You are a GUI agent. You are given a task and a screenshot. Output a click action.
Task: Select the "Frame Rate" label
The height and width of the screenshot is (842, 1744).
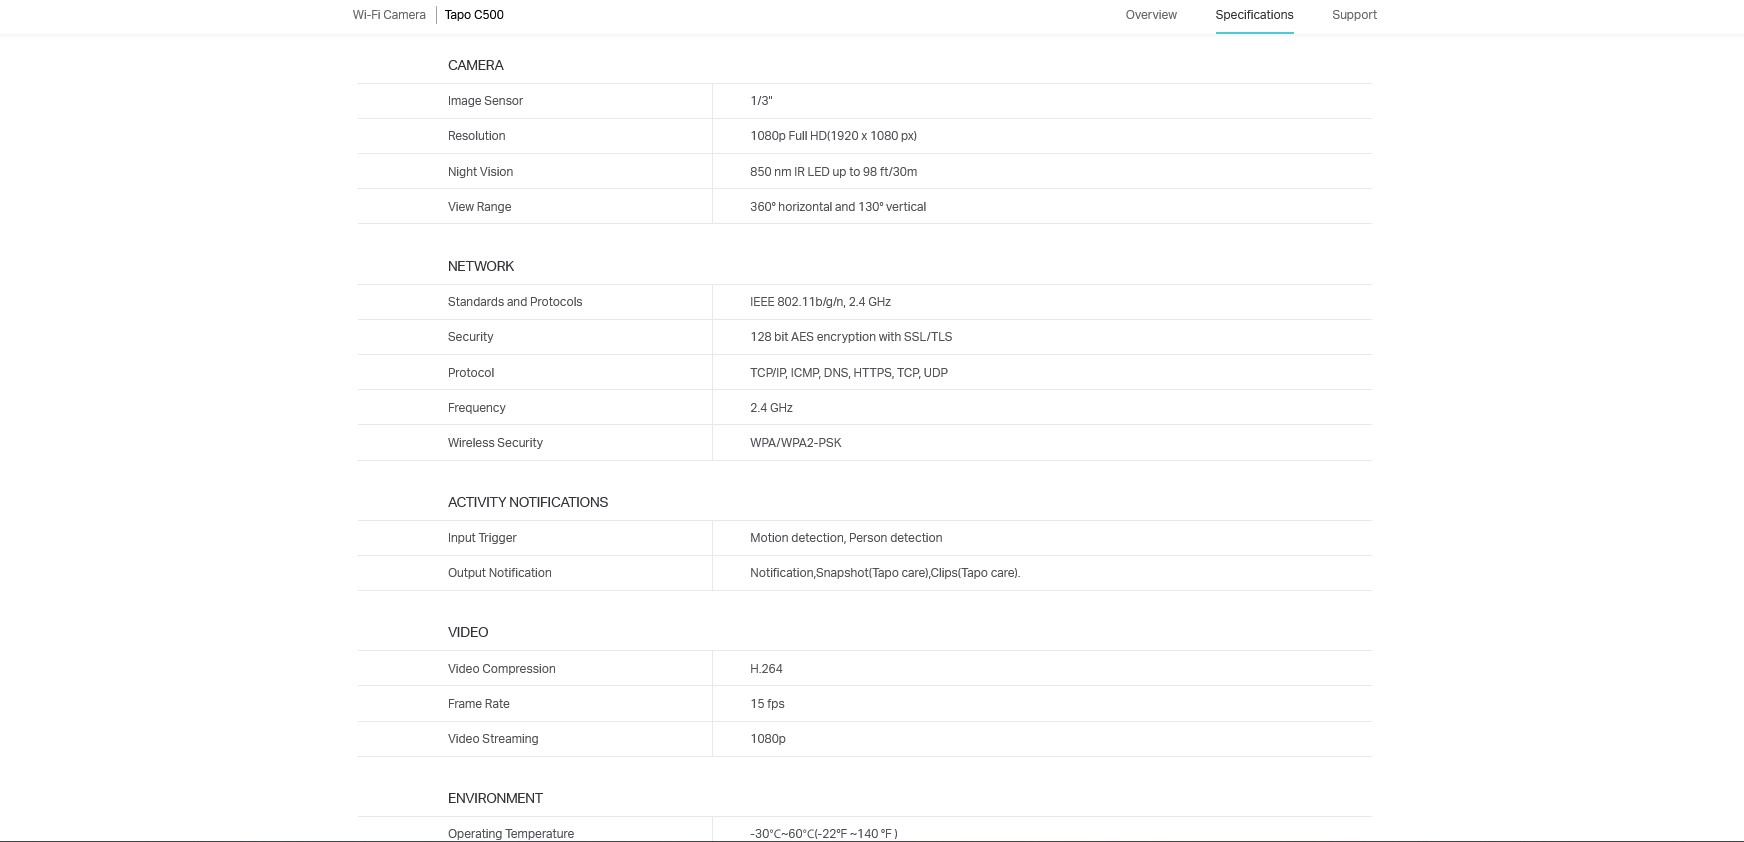pos(478,704)
